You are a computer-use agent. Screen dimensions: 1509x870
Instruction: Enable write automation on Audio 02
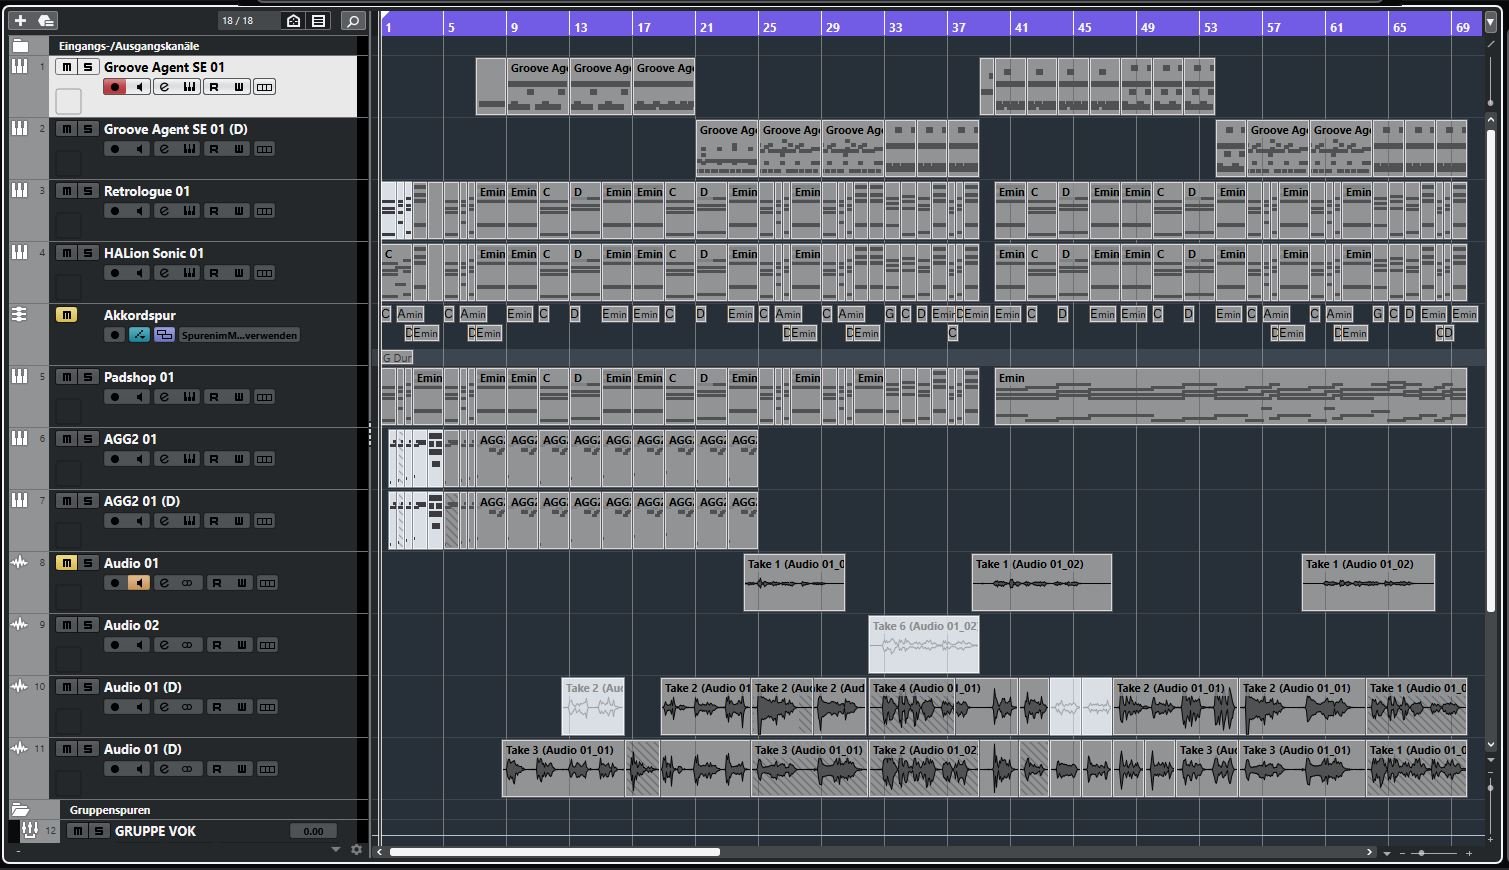coord(241,645)
